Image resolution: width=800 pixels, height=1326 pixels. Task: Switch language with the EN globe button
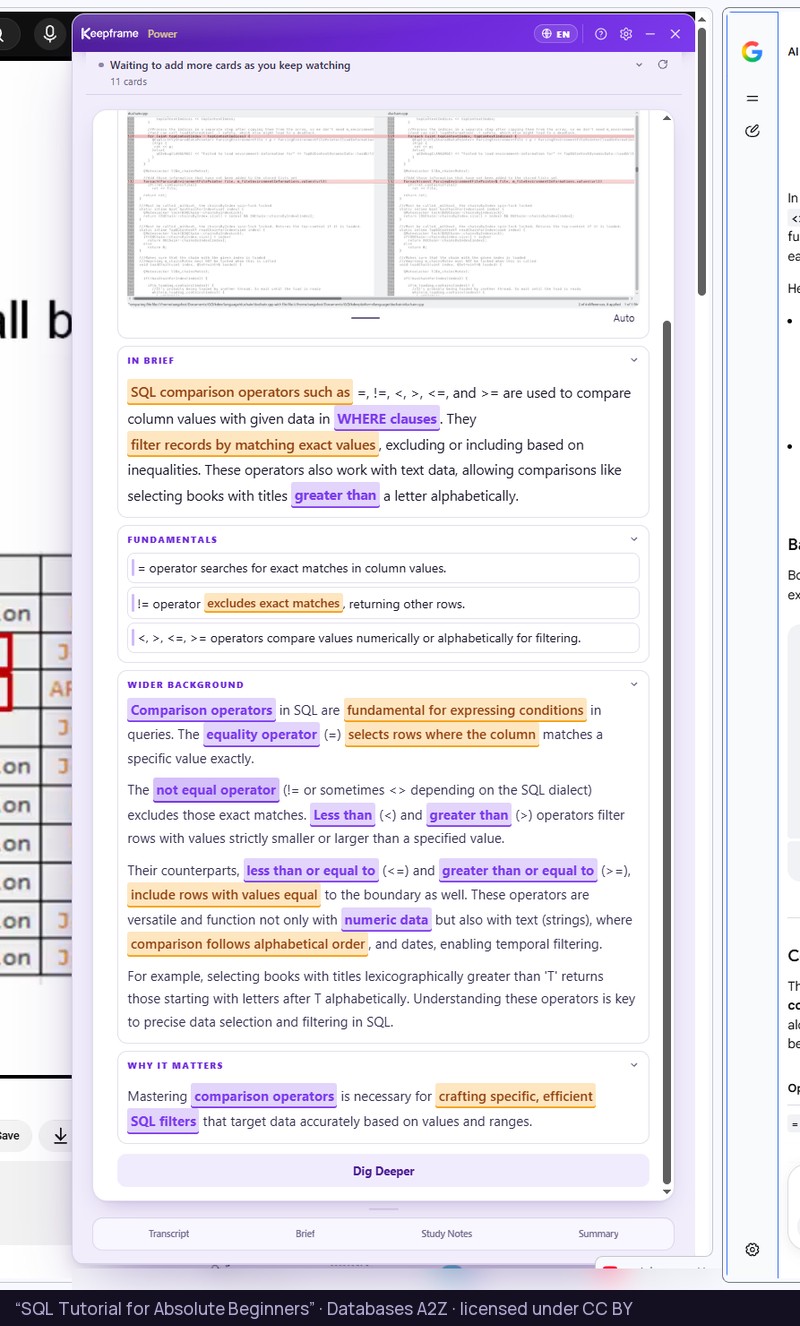coord(556,33)
